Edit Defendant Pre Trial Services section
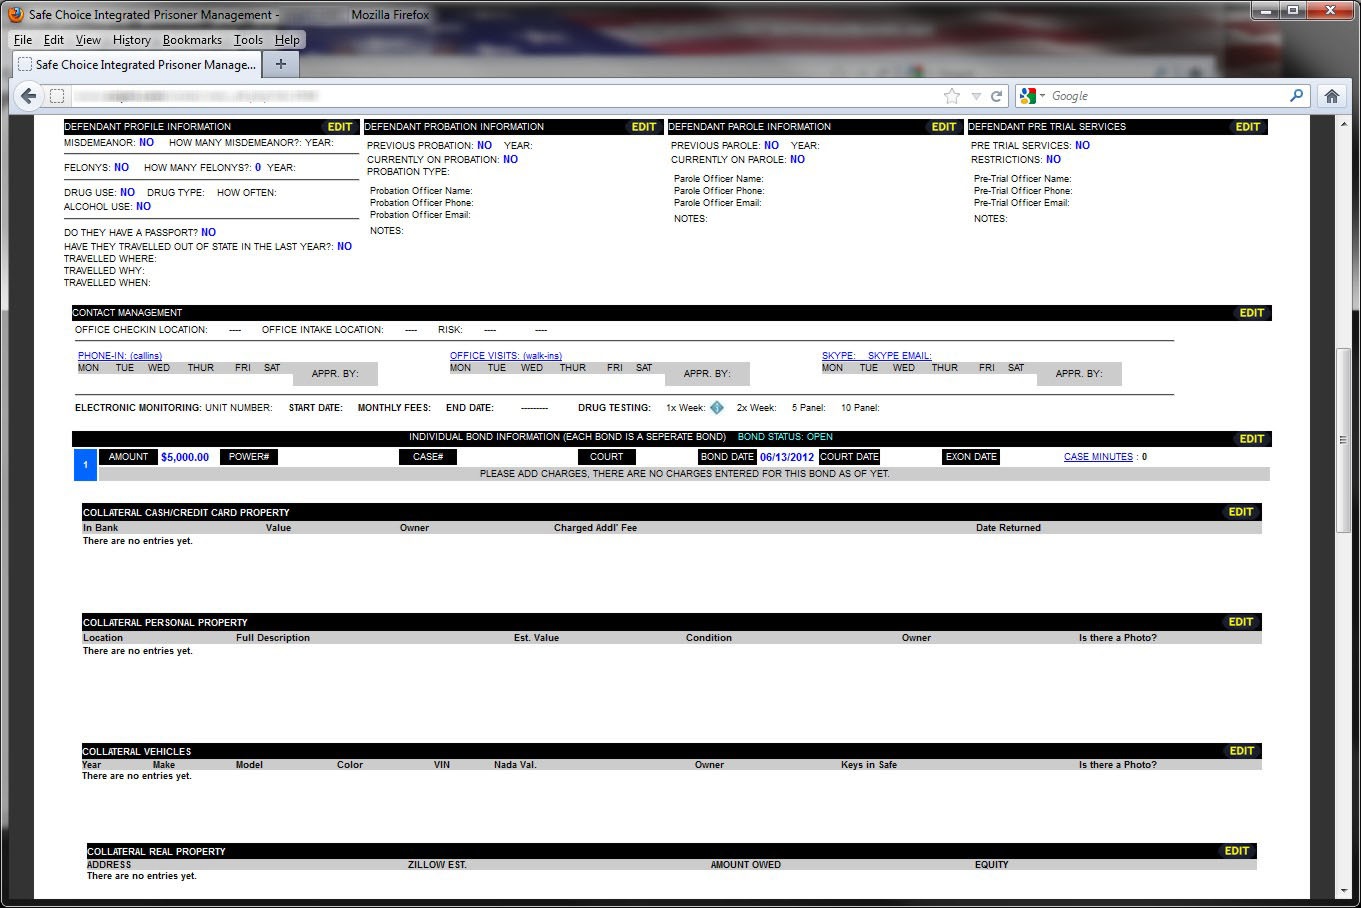The width and height of the screenshot is (1361, 908). click(x=1248, y=127)
